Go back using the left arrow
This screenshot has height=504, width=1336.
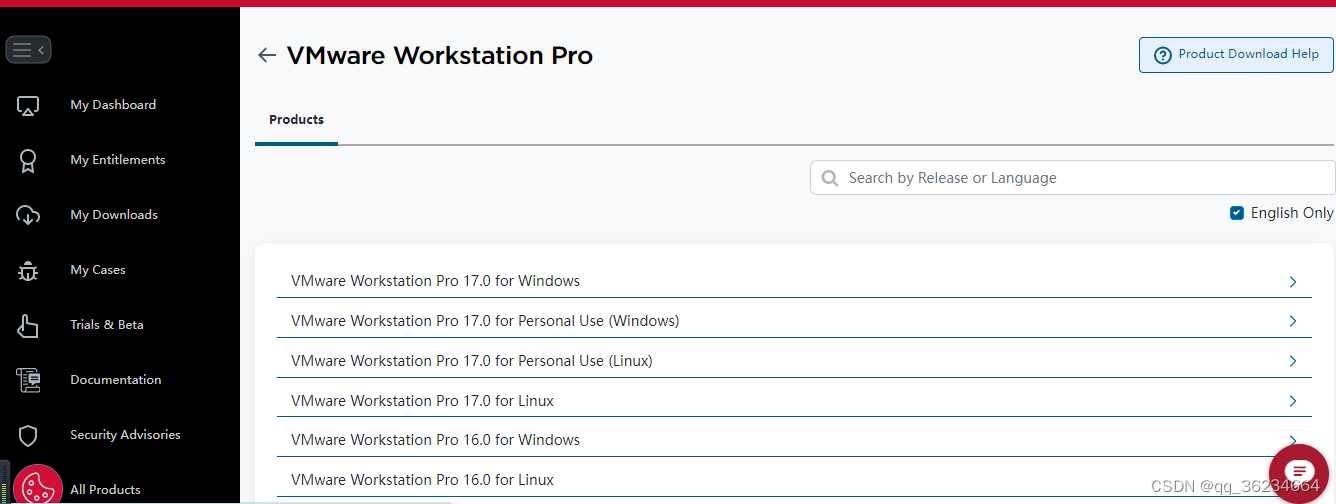point(266,55)
